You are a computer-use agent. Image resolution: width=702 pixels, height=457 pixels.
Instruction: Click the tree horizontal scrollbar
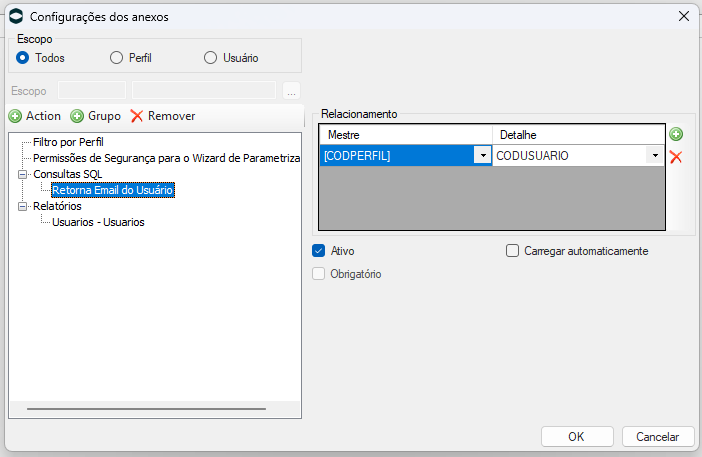146,409
